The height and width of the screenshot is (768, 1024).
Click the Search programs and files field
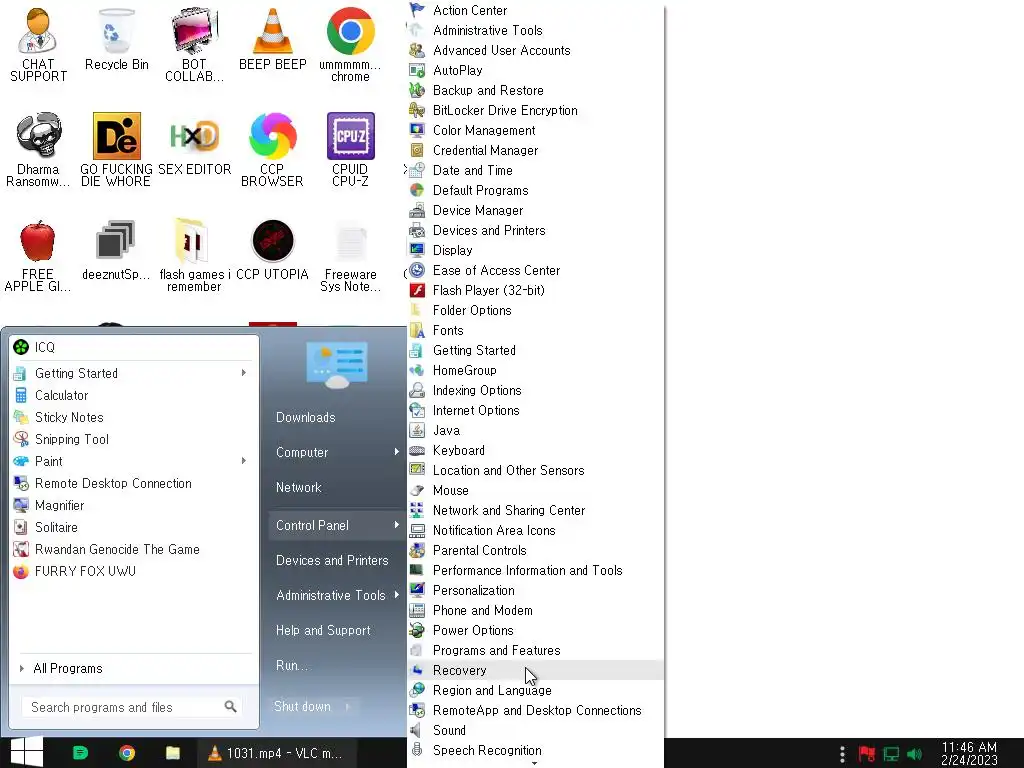pyautogui.click(x=133, y=707)
